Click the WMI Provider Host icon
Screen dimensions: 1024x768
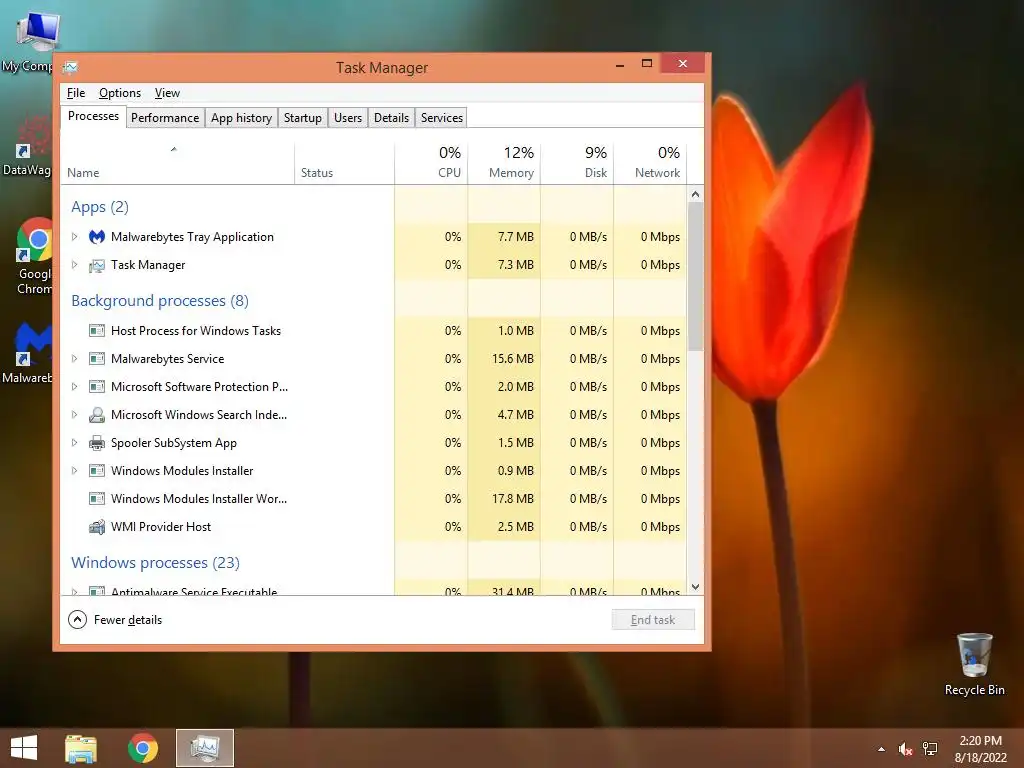(97, 527)
